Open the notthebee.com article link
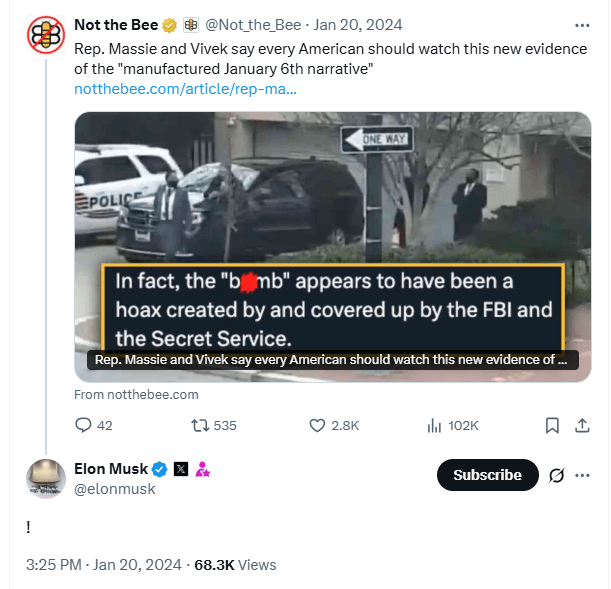 coord(185,89)
